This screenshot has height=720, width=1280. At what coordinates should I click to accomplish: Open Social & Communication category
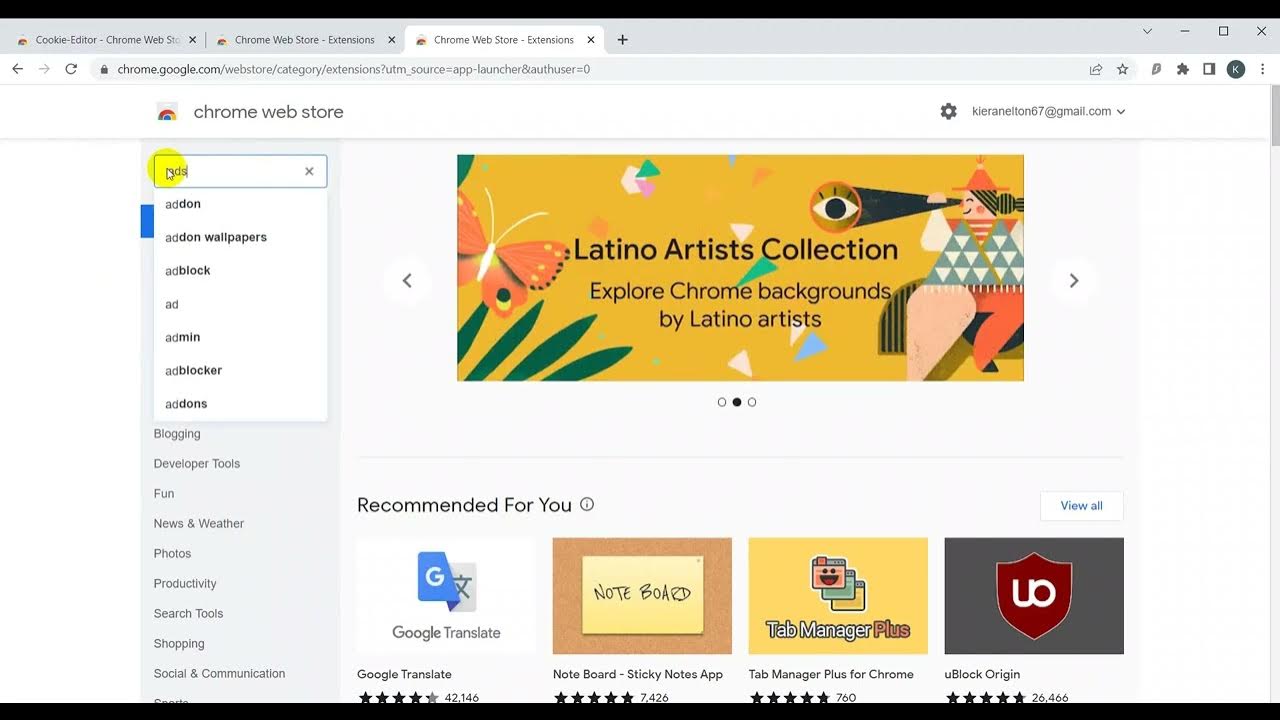(219, 674)
